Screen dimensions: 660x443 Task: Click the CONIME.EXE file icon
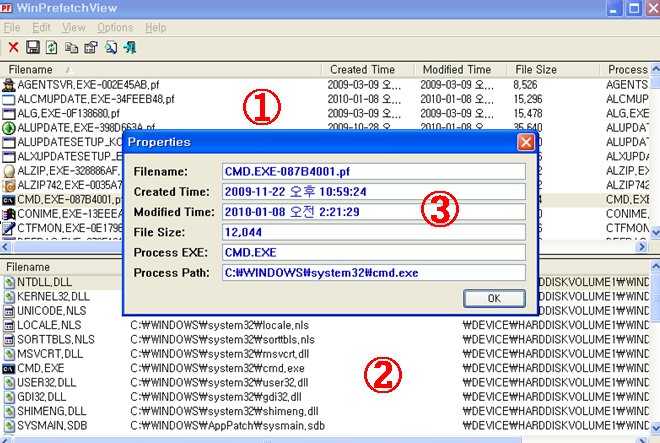point(8,214)
